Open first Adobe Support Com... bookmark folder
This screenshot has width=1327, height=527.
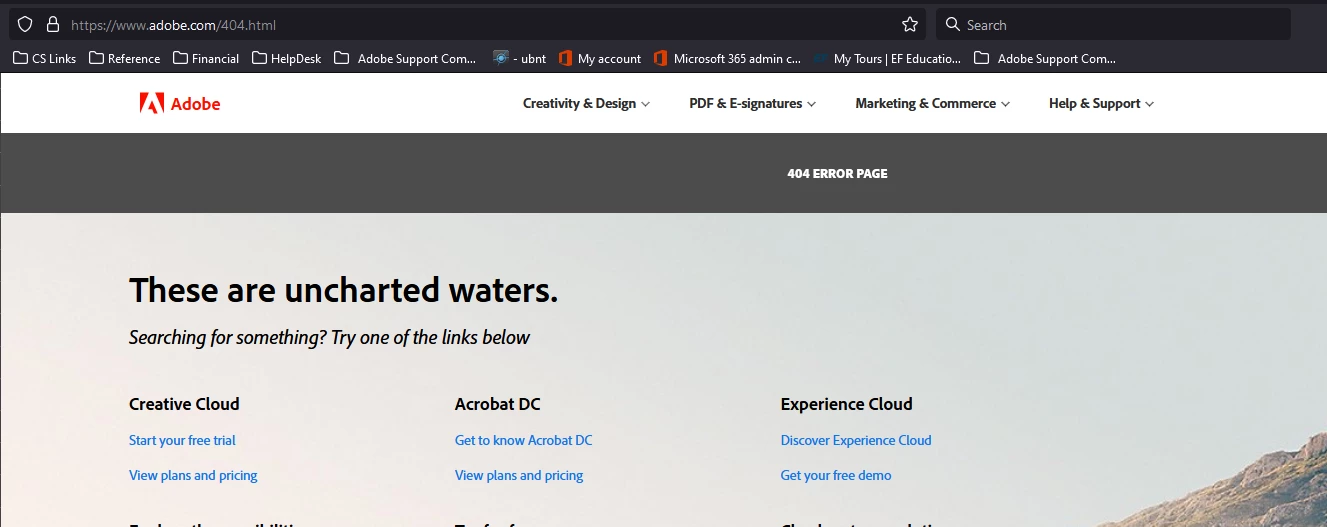tap(405, 58)
